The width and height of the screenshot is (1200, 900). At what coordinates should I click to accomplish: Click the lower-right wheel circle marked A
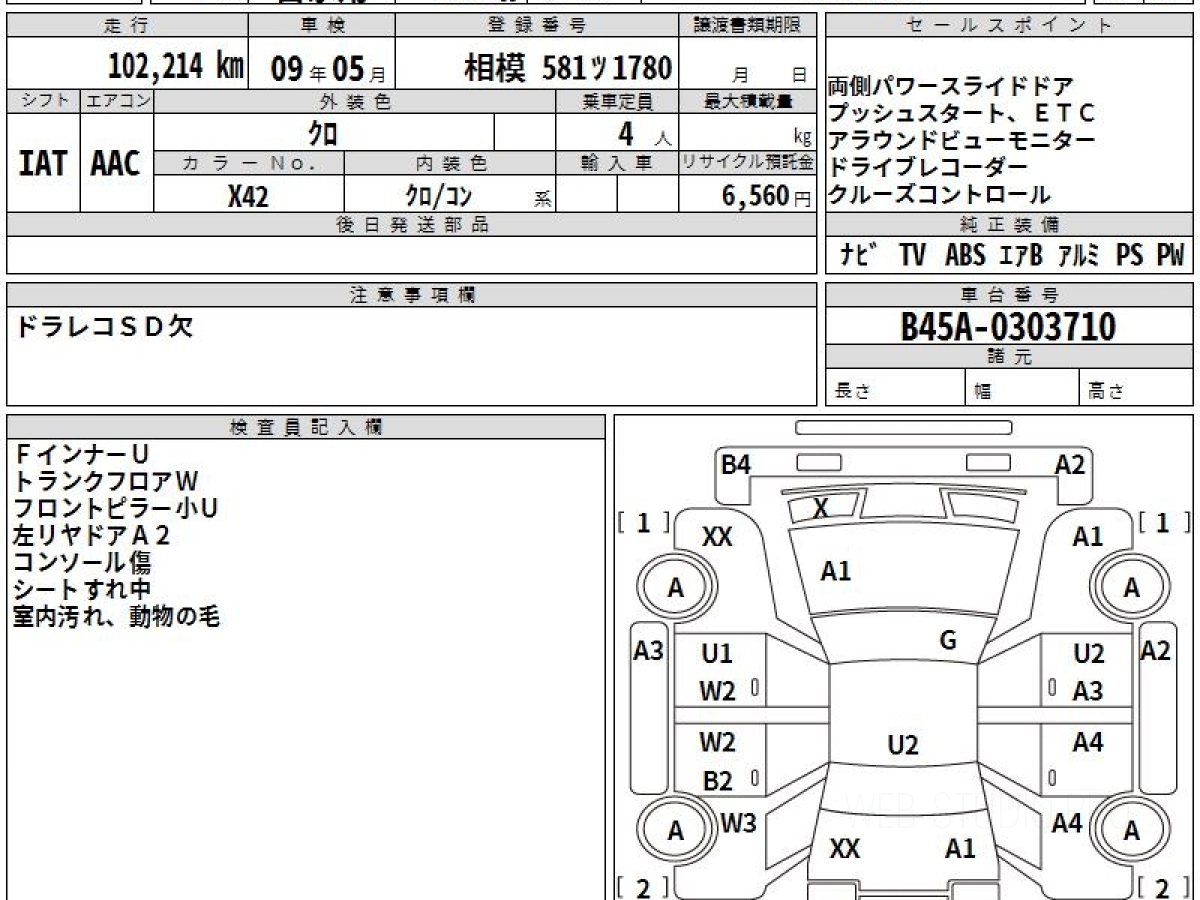click(x=1131, y=830)
